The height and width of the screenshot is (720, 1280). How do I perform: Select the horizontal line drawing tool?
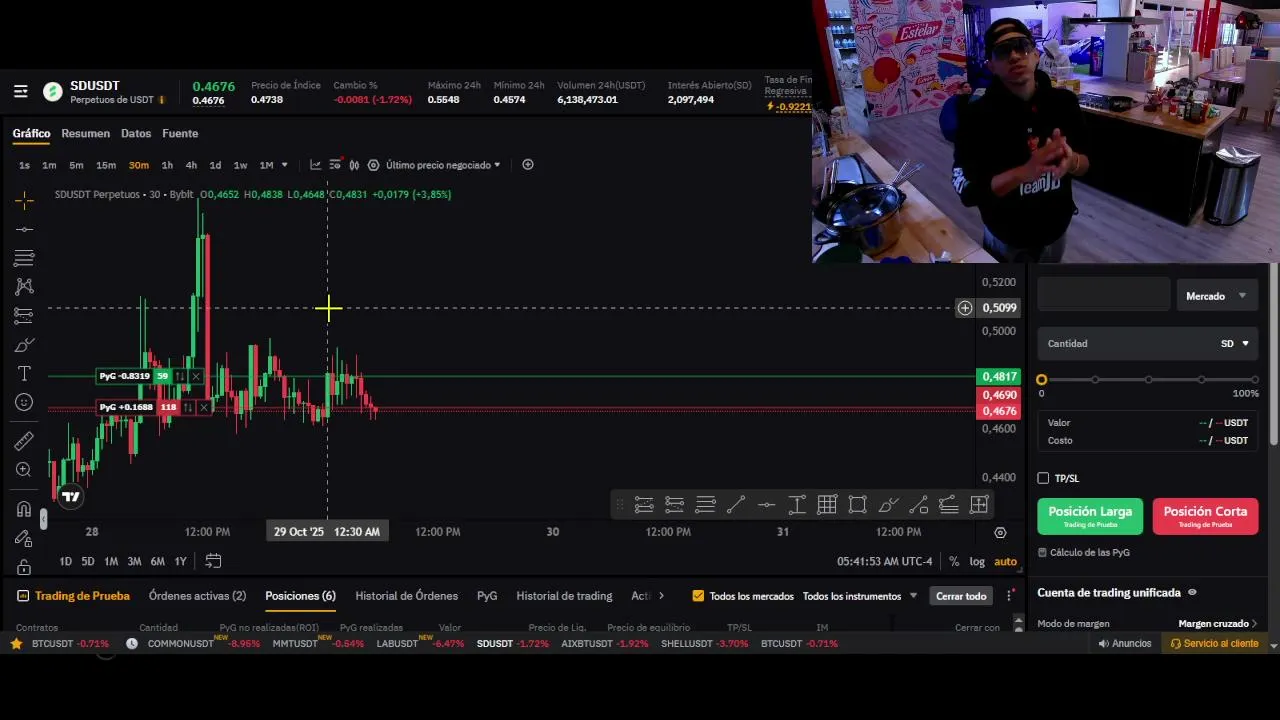pos(24,230)
